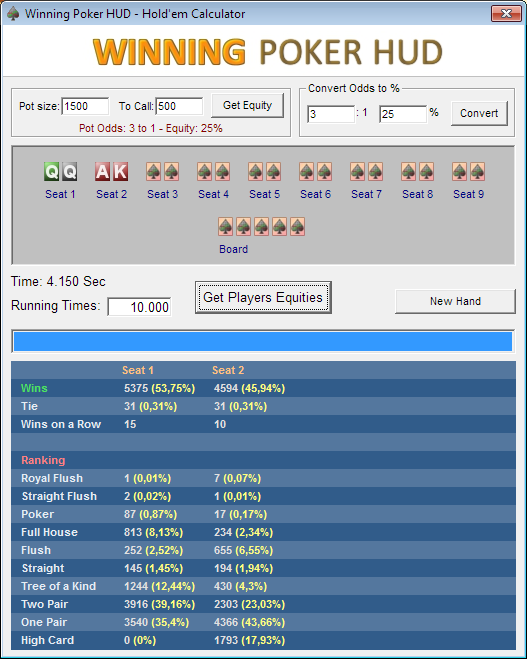Click the Get Equity button
527x659 pixels.
click(x=248, y=105)
